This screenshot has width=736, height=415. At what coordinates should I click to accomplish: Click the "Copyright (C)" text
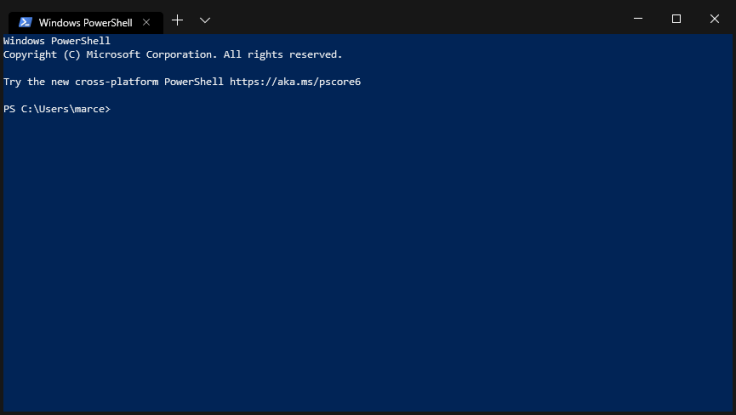(x=41, y=55)
